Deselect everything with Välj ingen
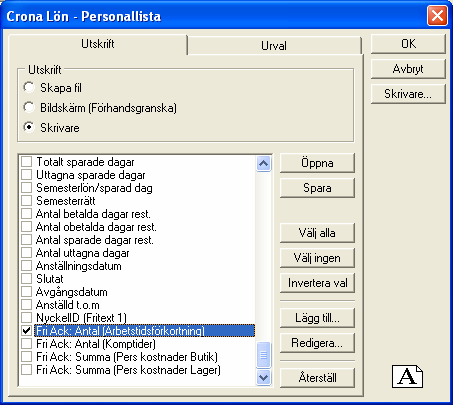 pyautogui.click(x=317, y=258)
